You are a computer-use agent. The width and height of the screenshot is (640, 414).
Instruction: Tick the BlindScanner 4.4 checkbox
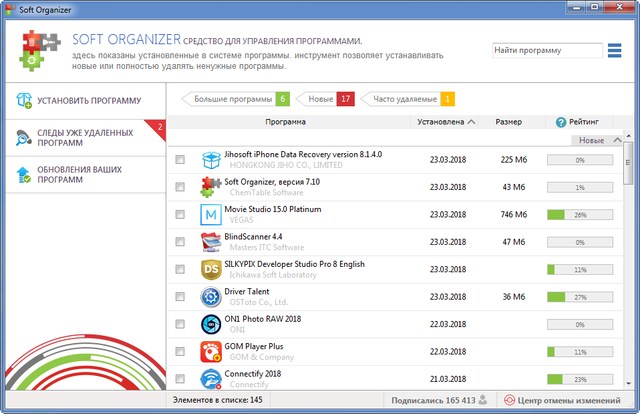click(180, 242)
